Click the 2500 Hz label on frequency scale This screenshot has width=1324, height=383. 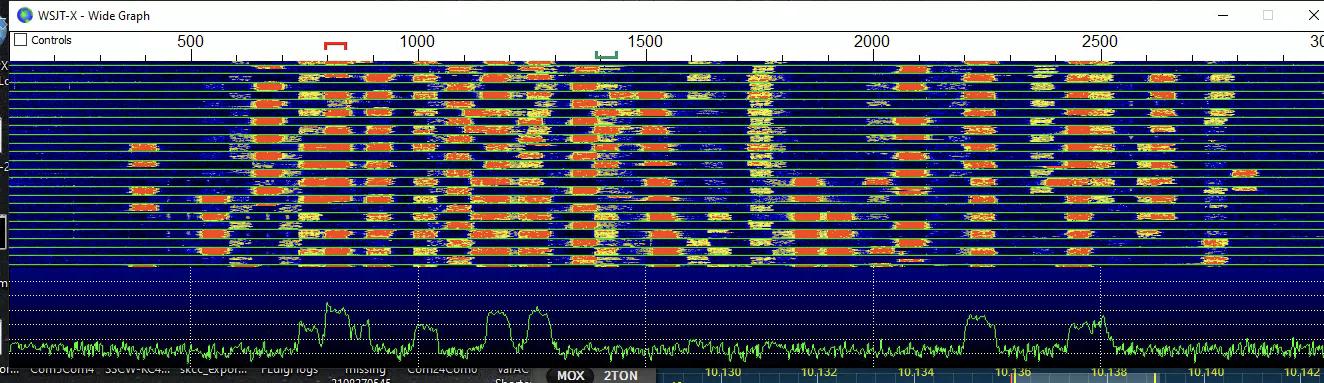(1100, 41)
